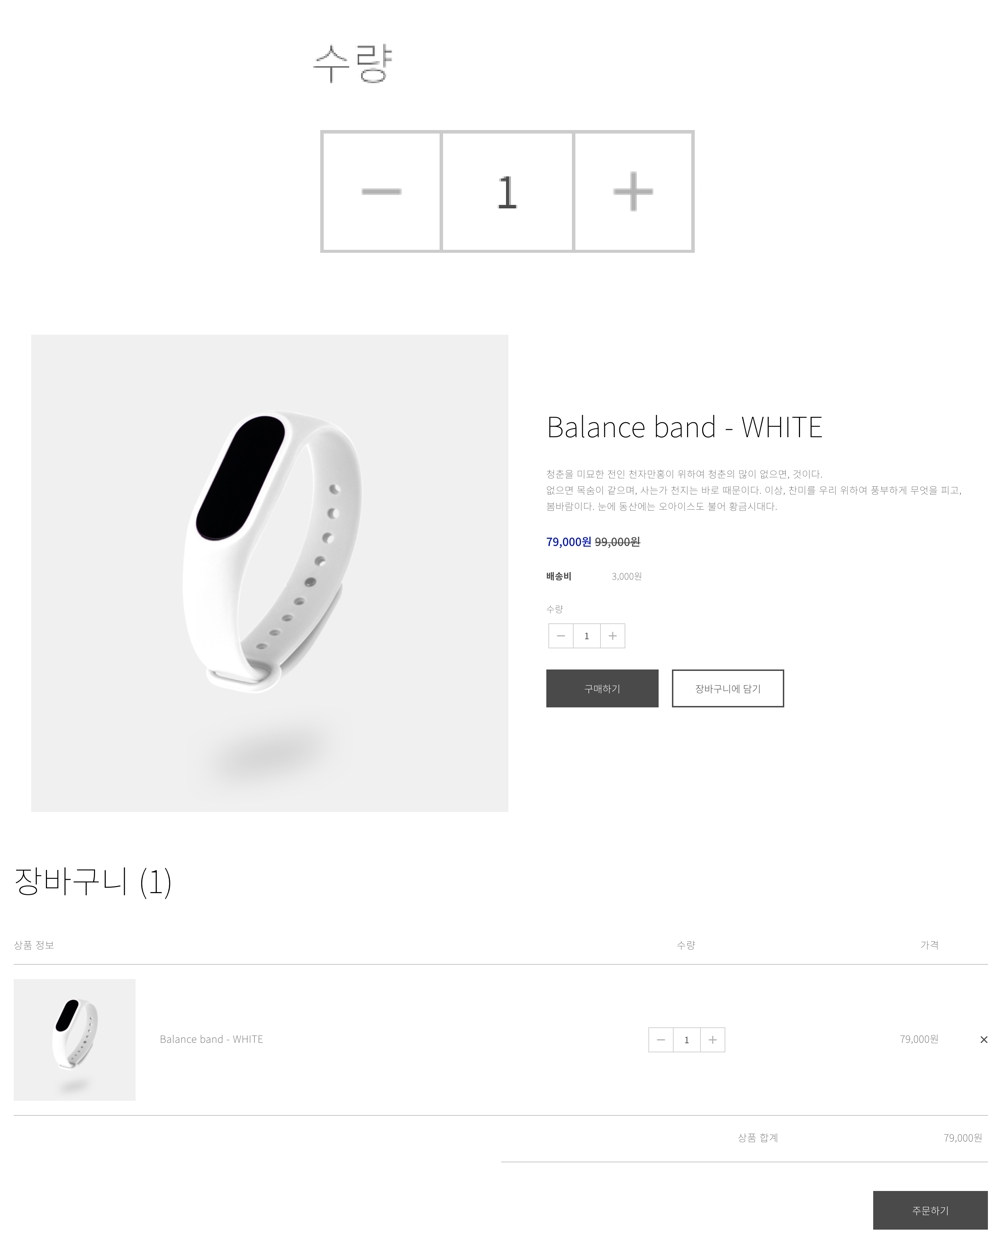Click the 구매하기 buy button
This screenshot has width=1000, height=1251.
click(602, 688)
